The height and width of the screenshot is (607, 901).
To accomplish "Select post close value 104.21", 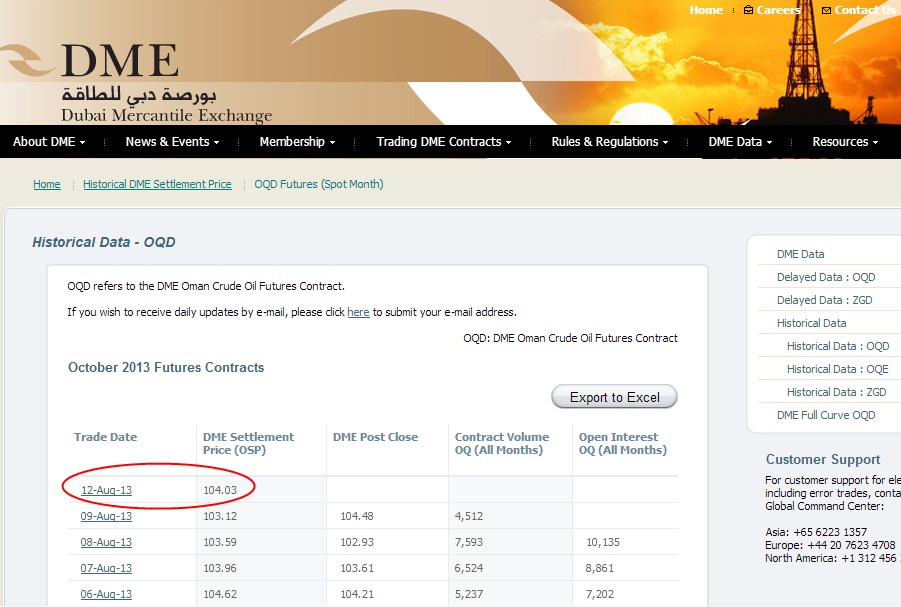I will [x=357, y=594].
